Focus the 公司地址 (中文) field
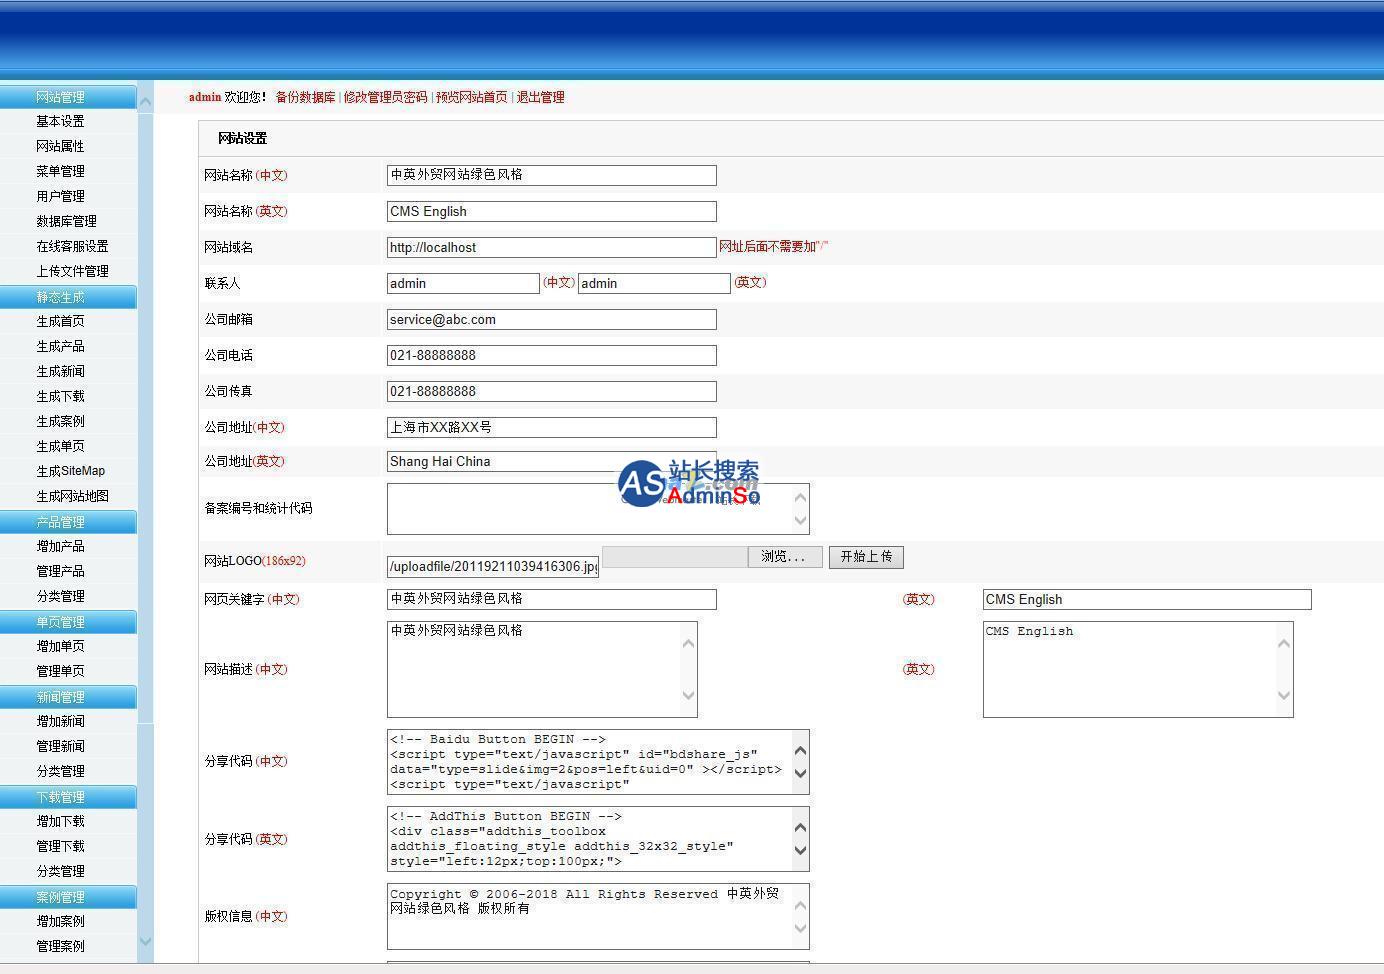Viewport: 1384px width, 974px height. [552, 427]
